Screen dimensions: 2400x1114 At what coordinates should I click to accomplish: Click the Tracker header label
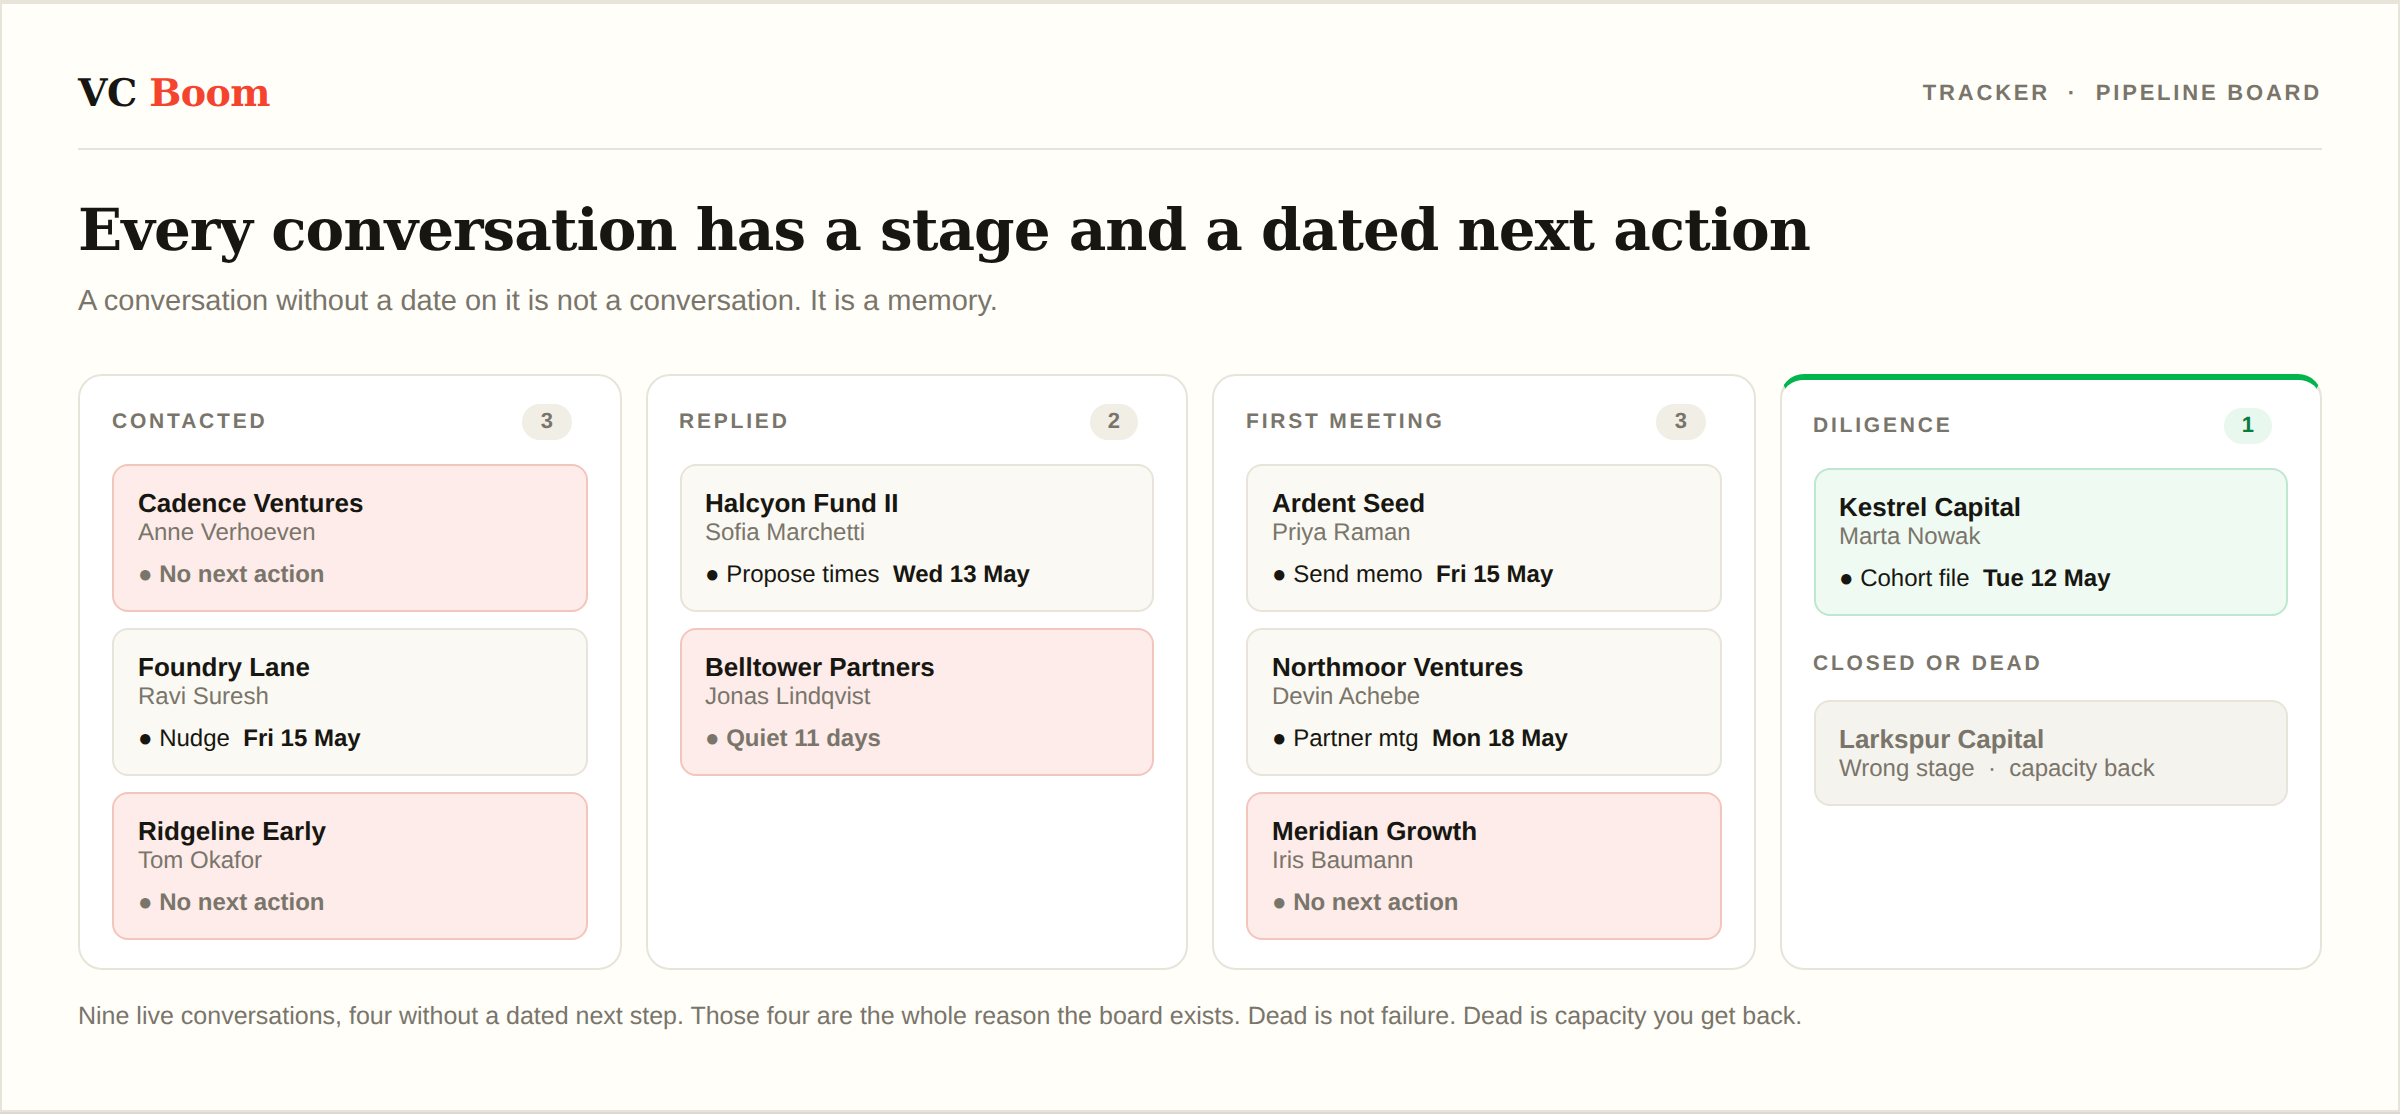click(1985, 93)
